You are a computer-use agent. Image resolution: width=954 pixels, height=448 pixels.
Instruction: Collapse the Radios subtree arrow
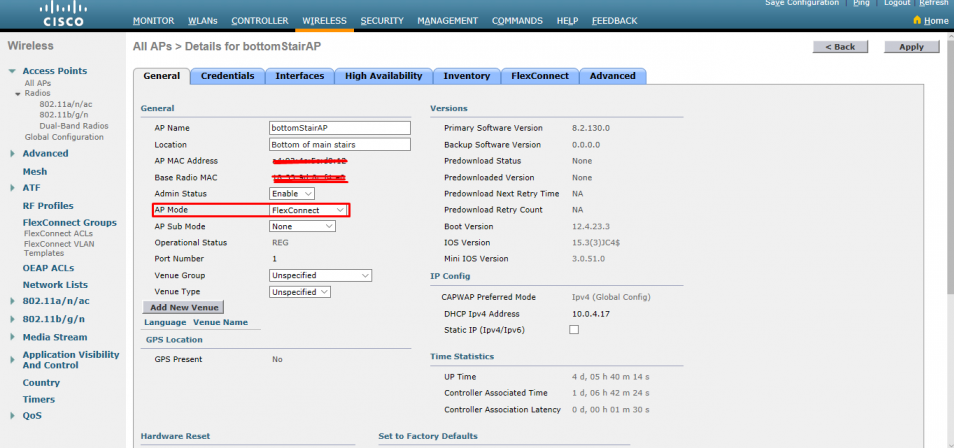coord(18,94)
